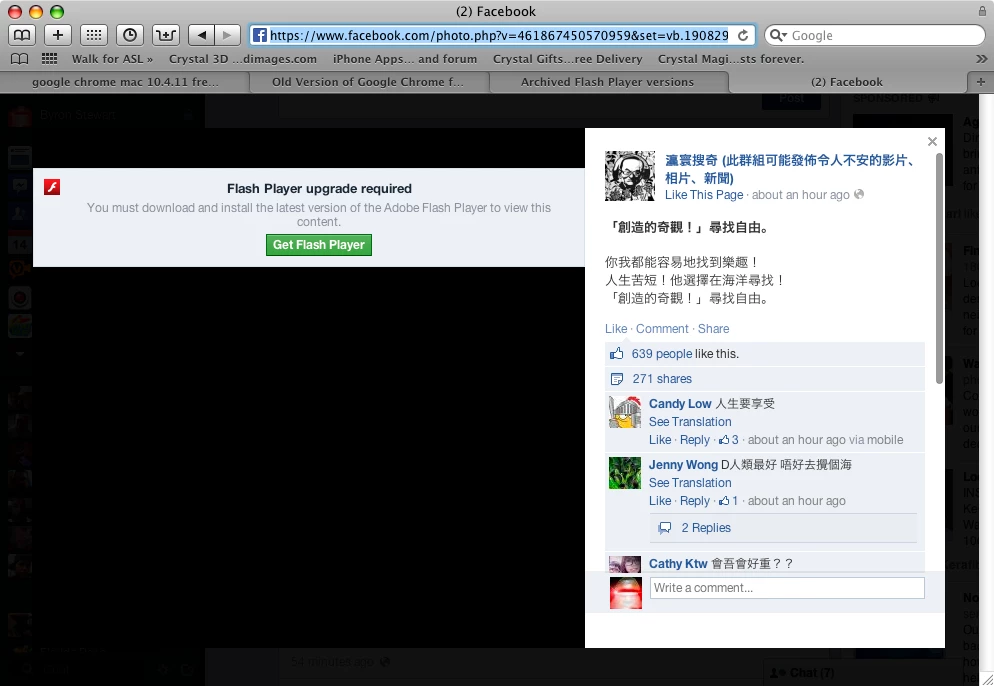Screen dimensions: 994x686
Task: Open the page profile picture
Action: click(629, 176)
